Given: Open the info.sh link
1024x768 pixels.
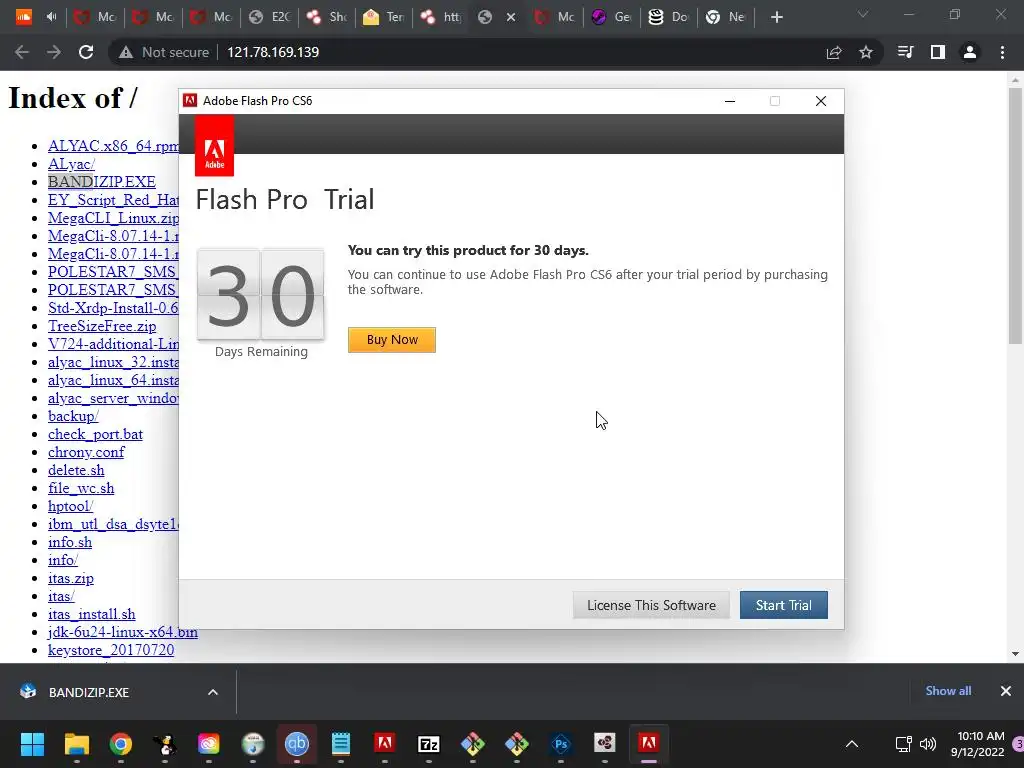Looking at the screenshot, I should coord(70,542).
